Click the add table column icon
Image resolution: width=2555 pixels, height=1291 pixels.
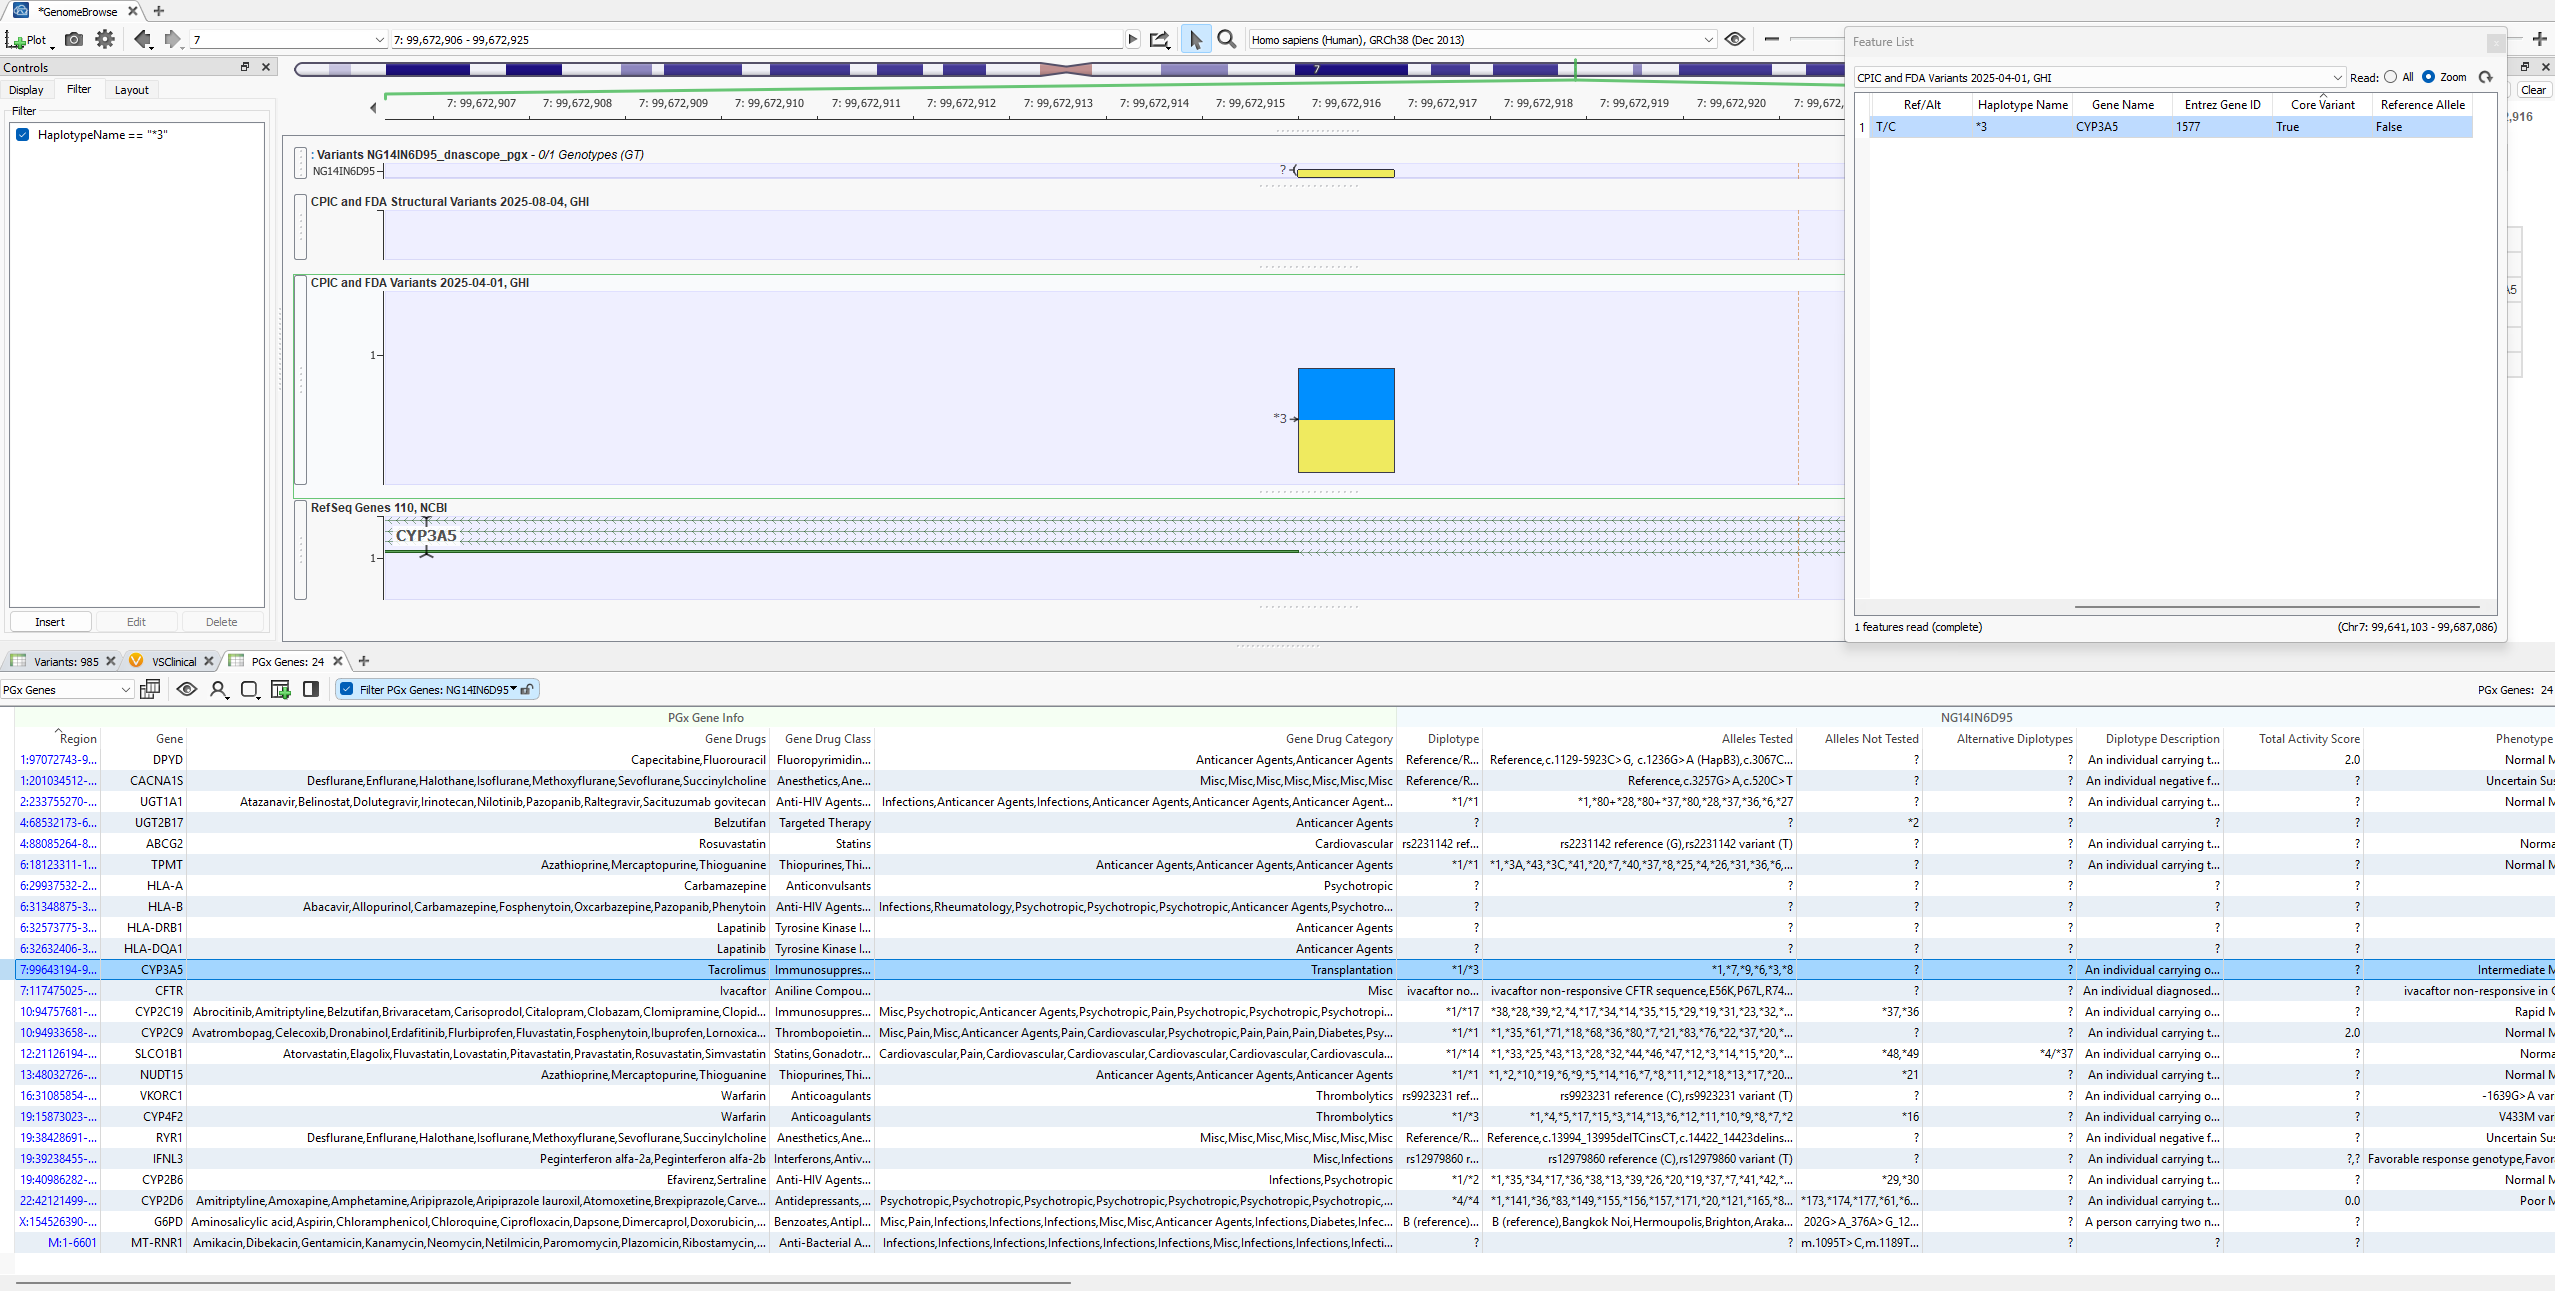pos(281,689)
